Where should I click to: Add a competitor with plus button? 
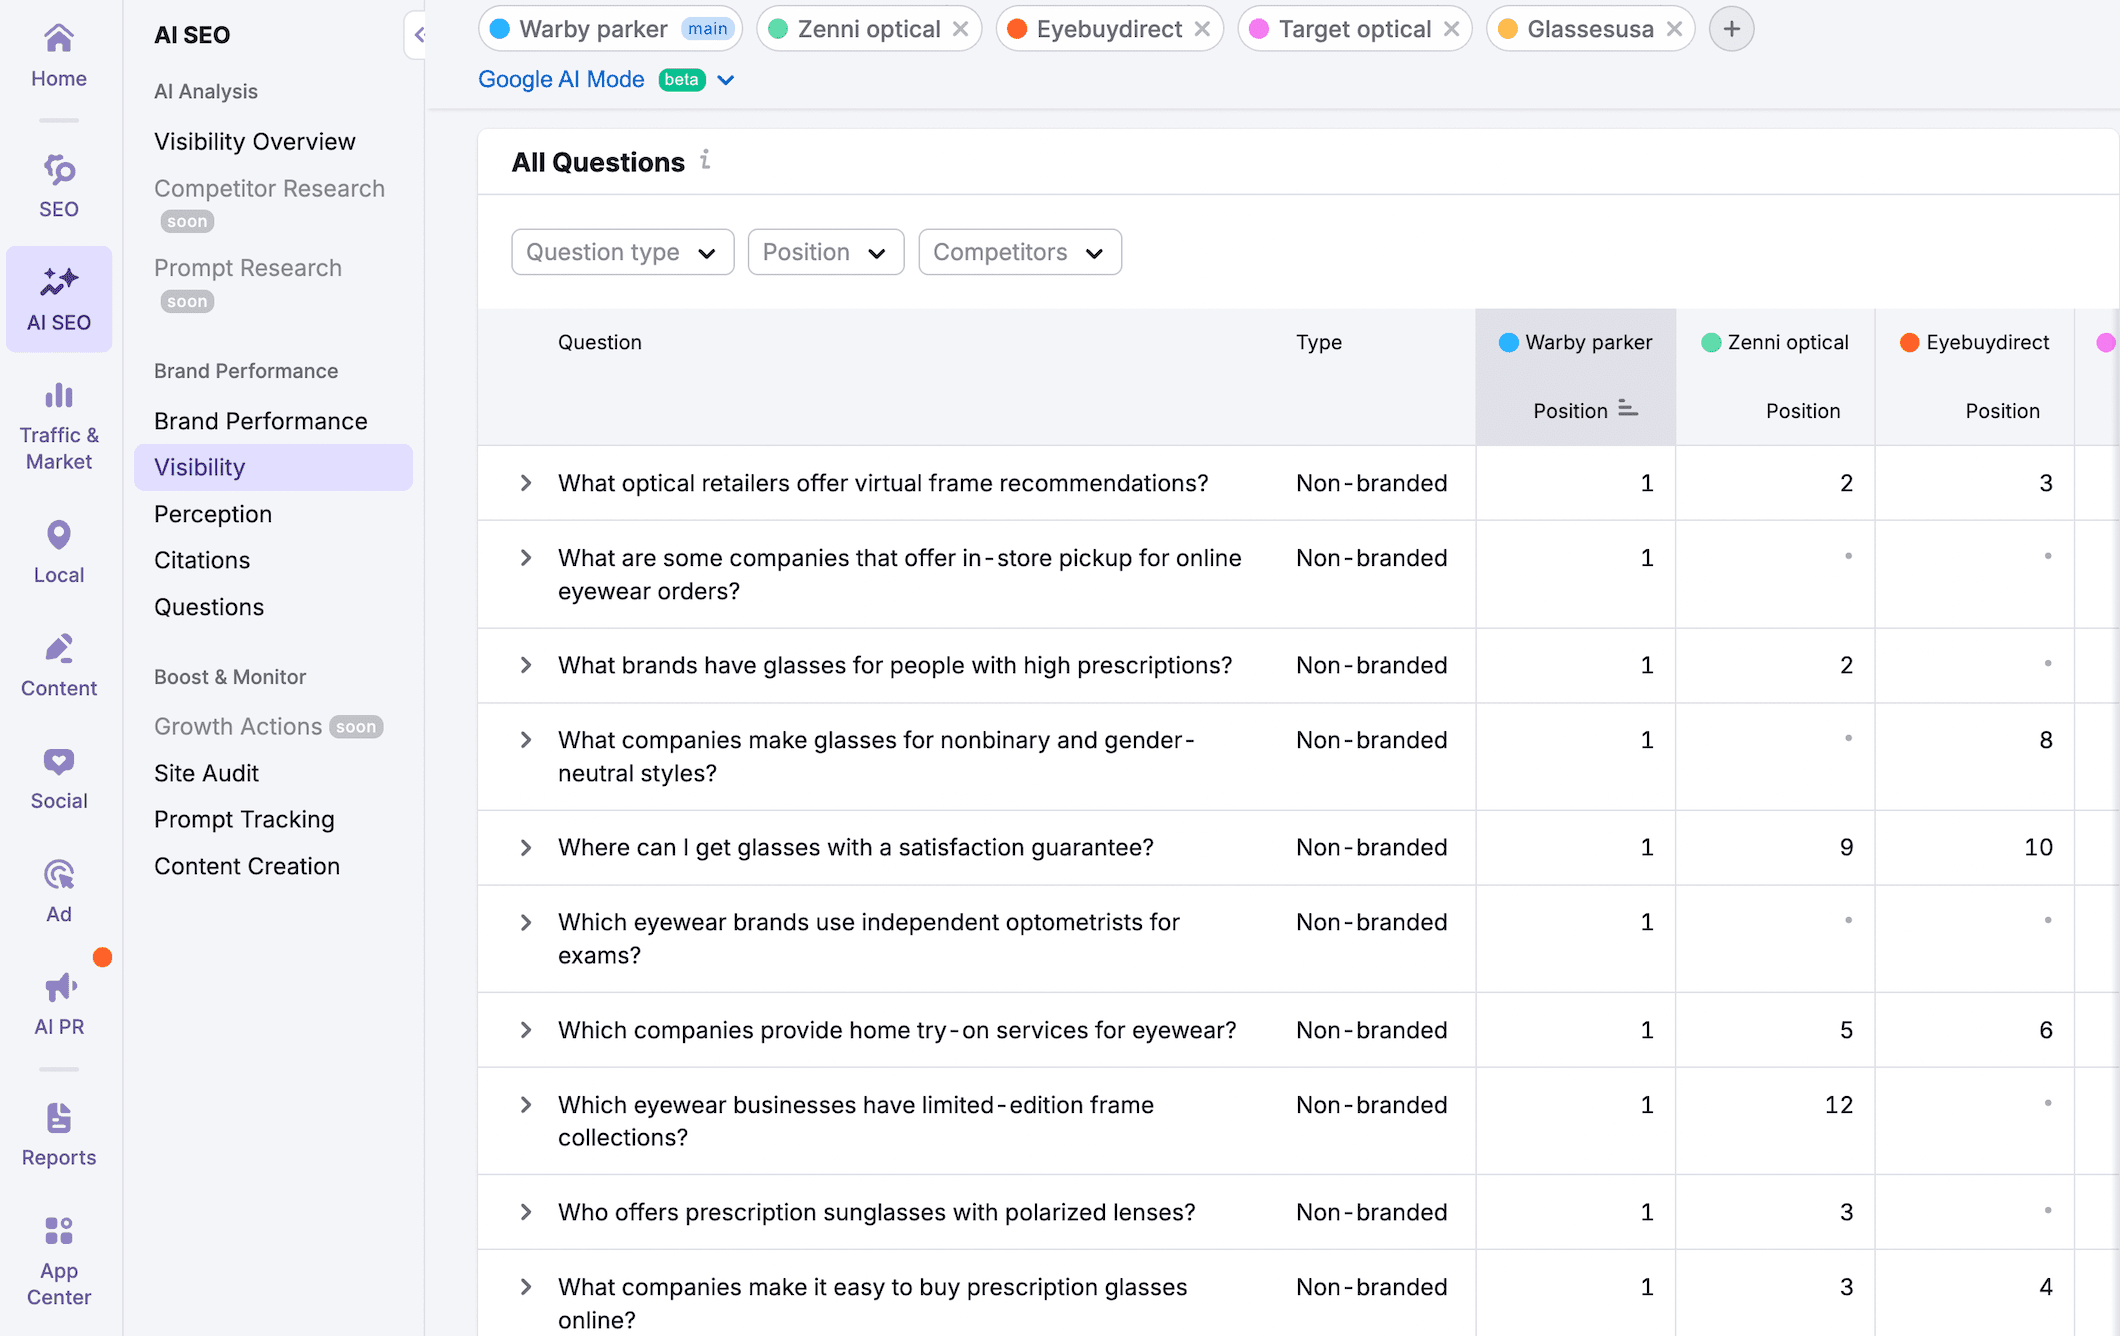pyautogui.click(x=1731, y=29)
